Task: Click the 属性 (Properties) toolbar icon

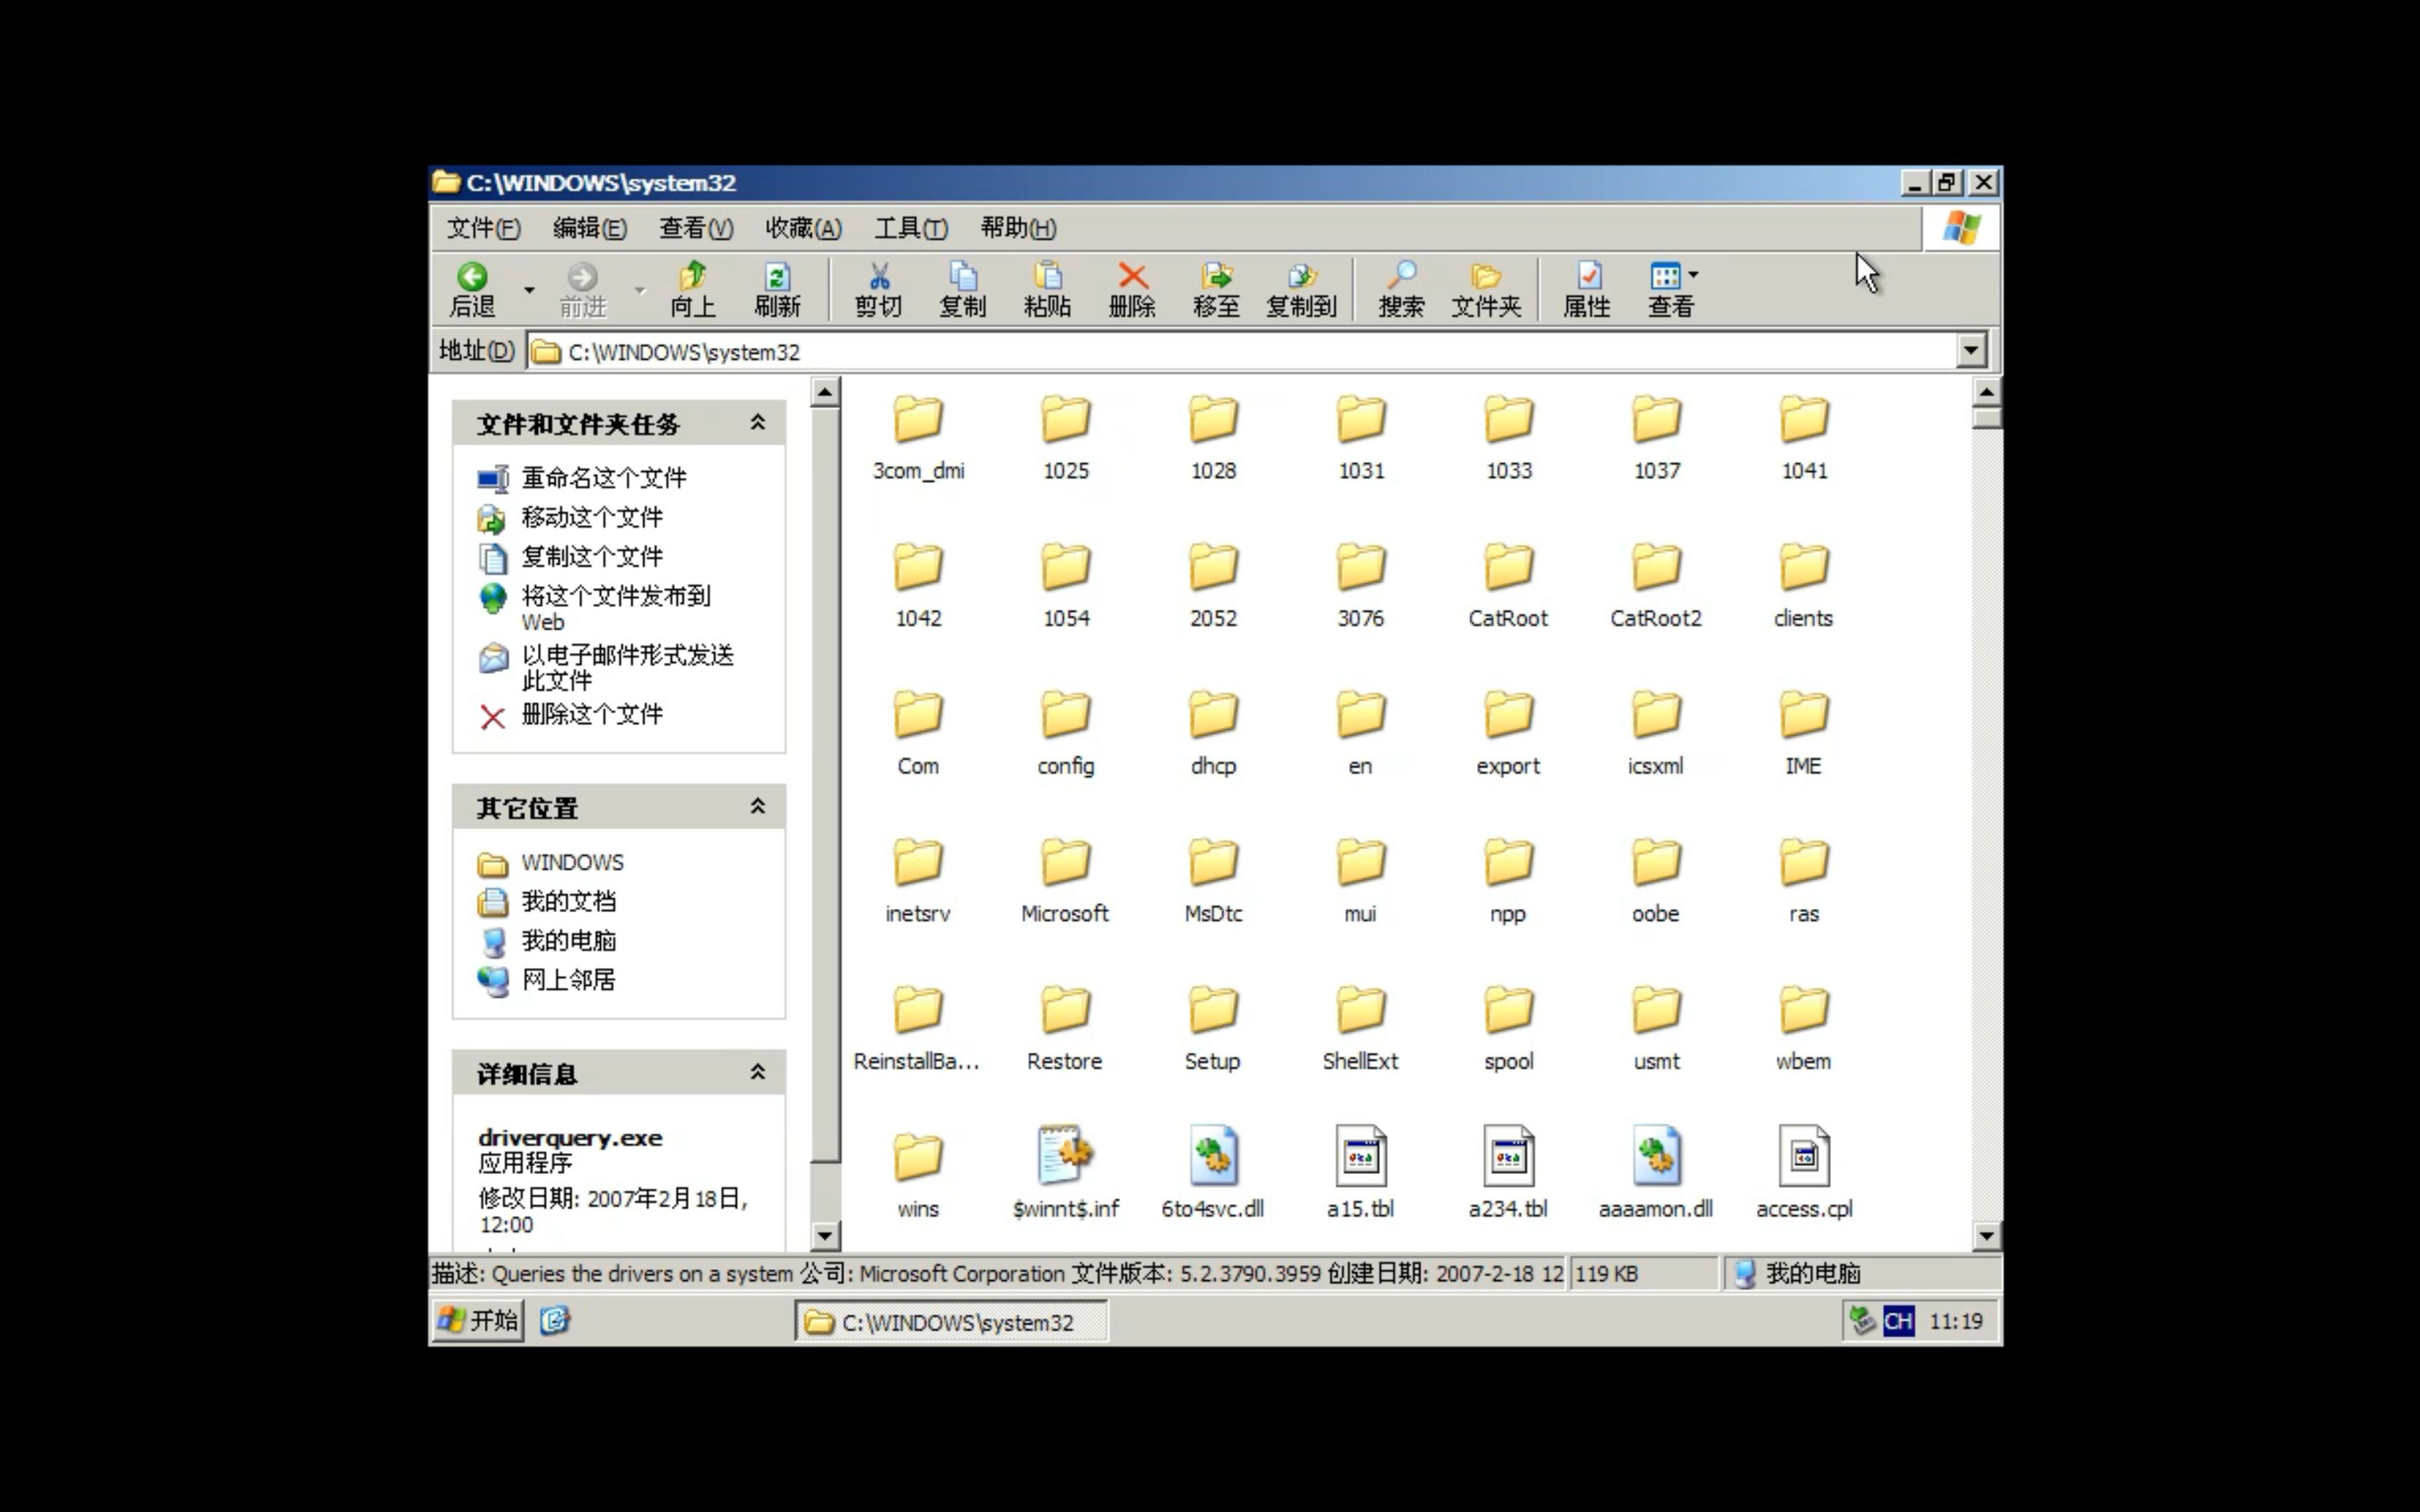Action: 1585,288
